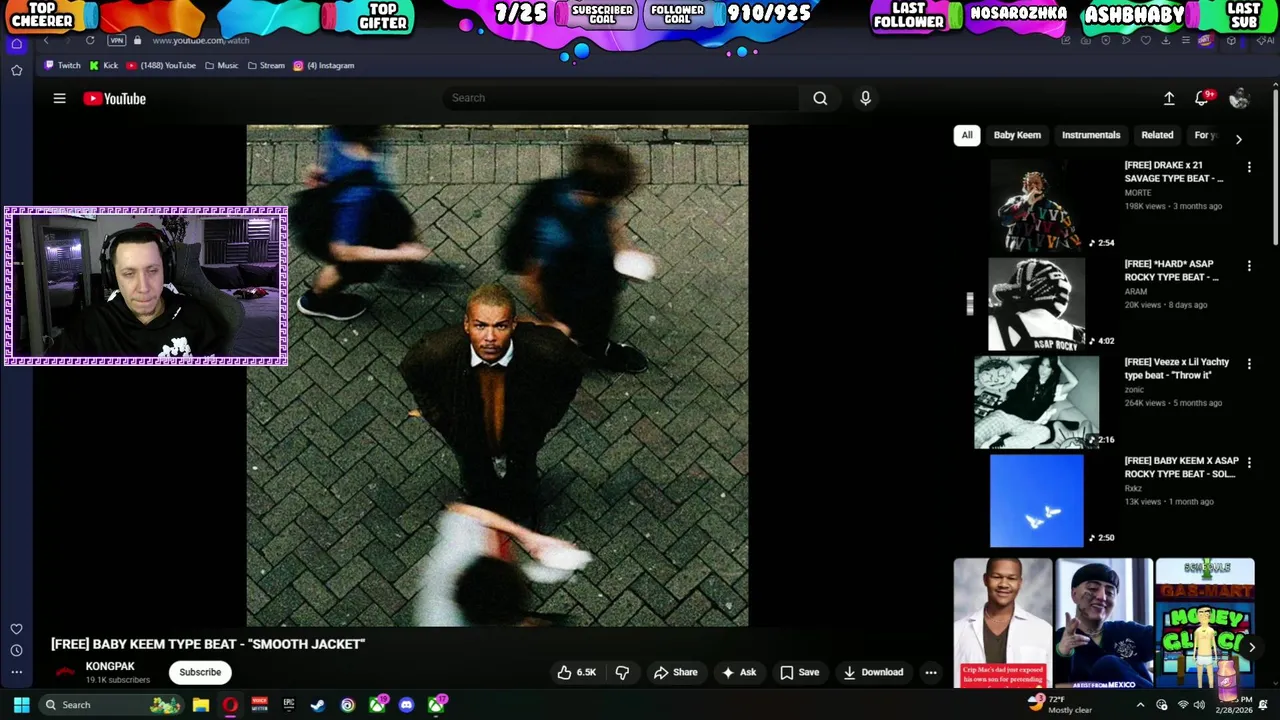Open options for *HARD* ASAP Rocky video
Image resolution: width=1280 pixels, height=720 pixels.
click(x=1249, y=266)
